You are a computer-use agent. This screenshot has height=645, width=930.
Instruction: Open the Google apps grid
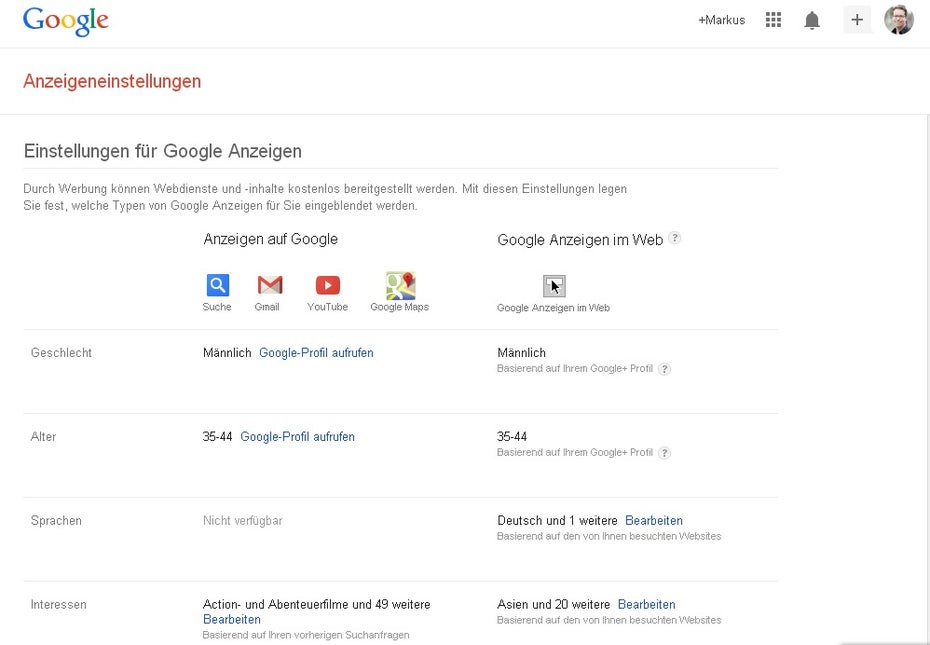tap(773, 20)
